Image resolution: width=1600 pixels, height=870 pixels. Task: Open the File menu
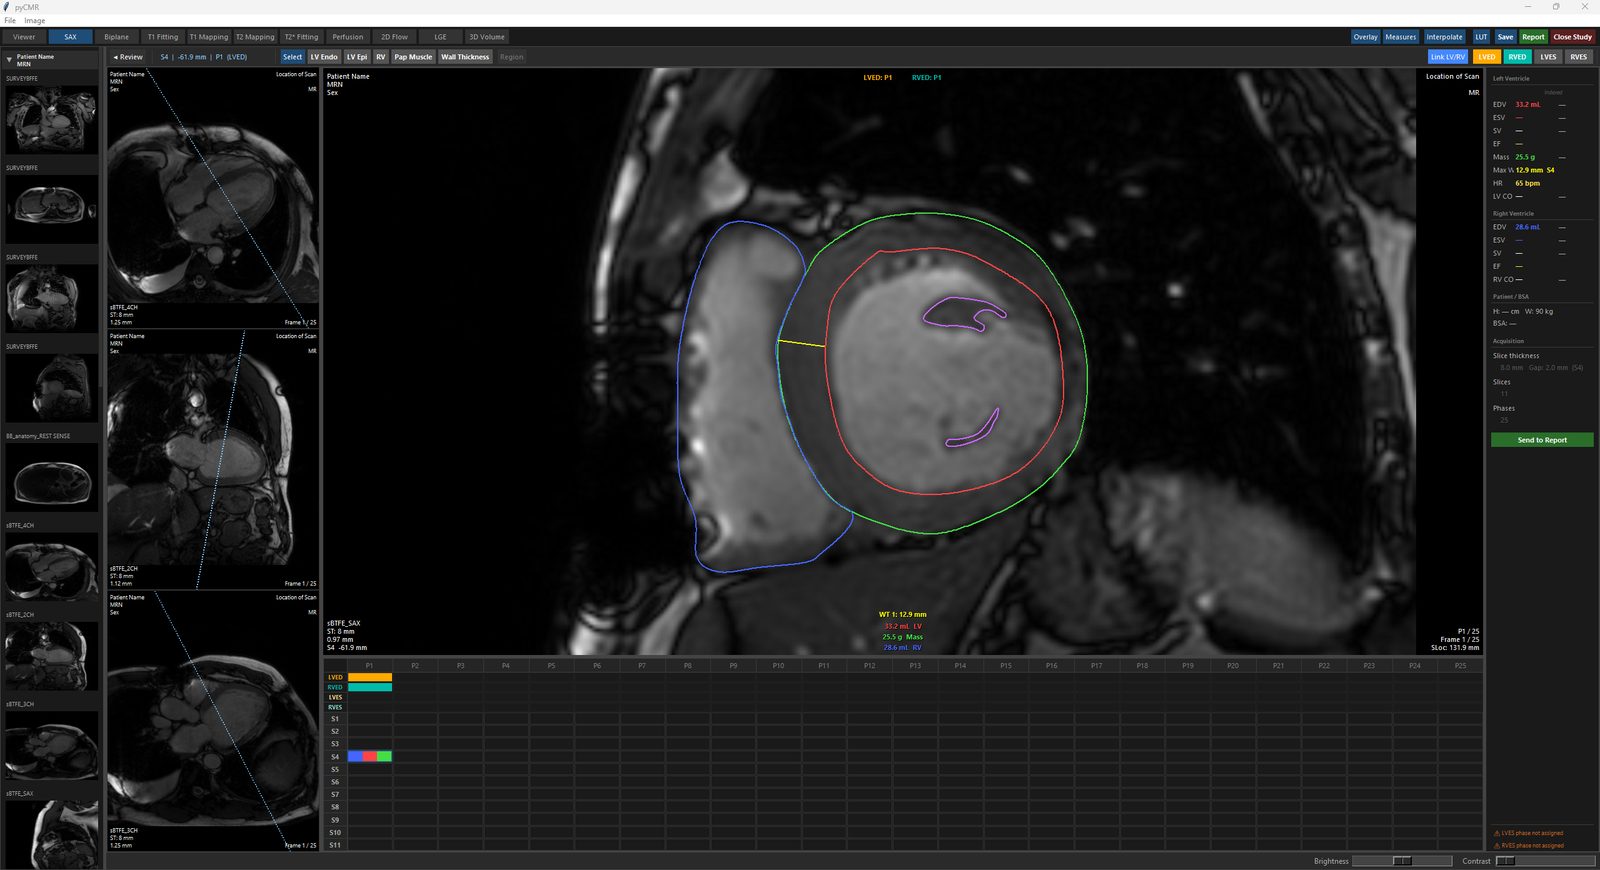point(10,20)
